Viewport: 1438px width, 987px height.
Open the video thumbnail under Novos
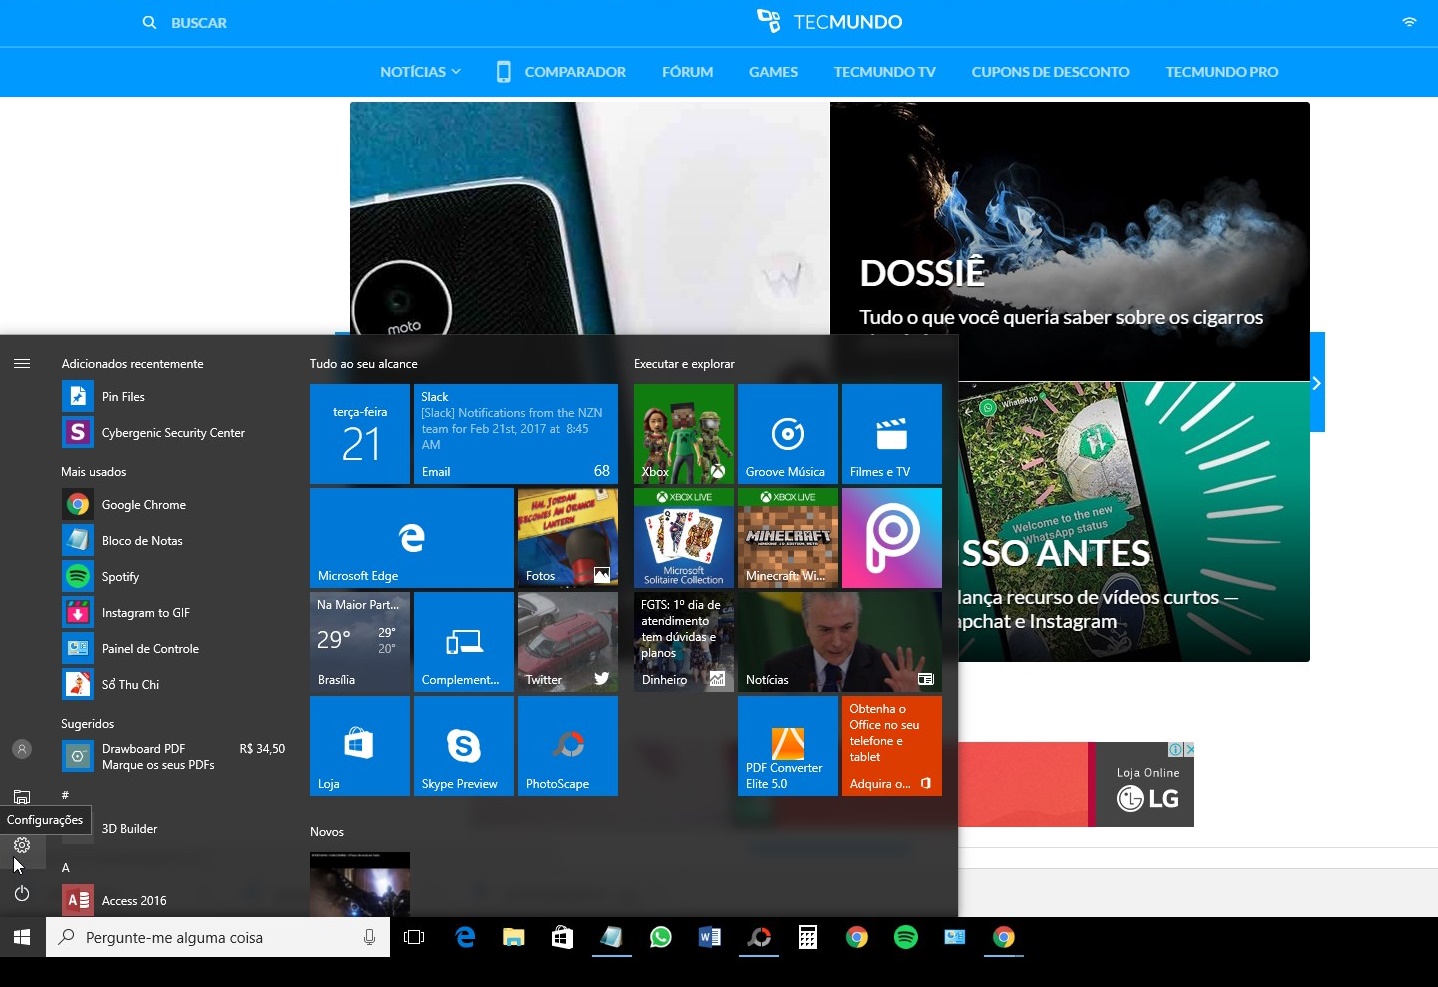[360, 884]
